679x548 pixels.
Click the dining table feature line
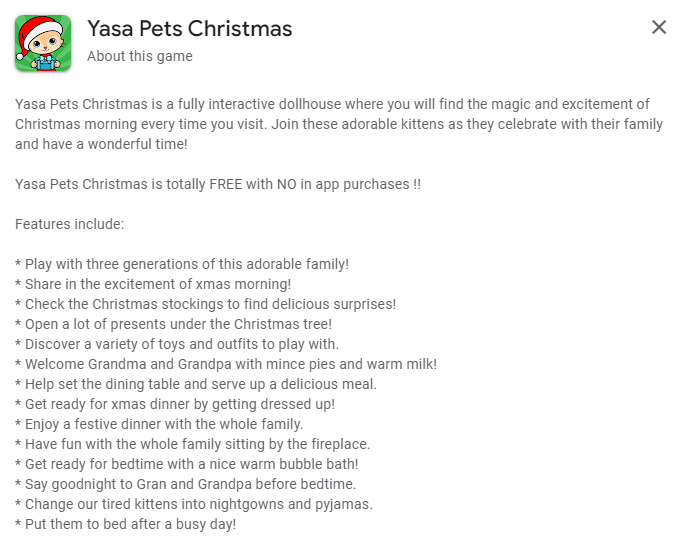pyautogui.click(x=196, y=384)
